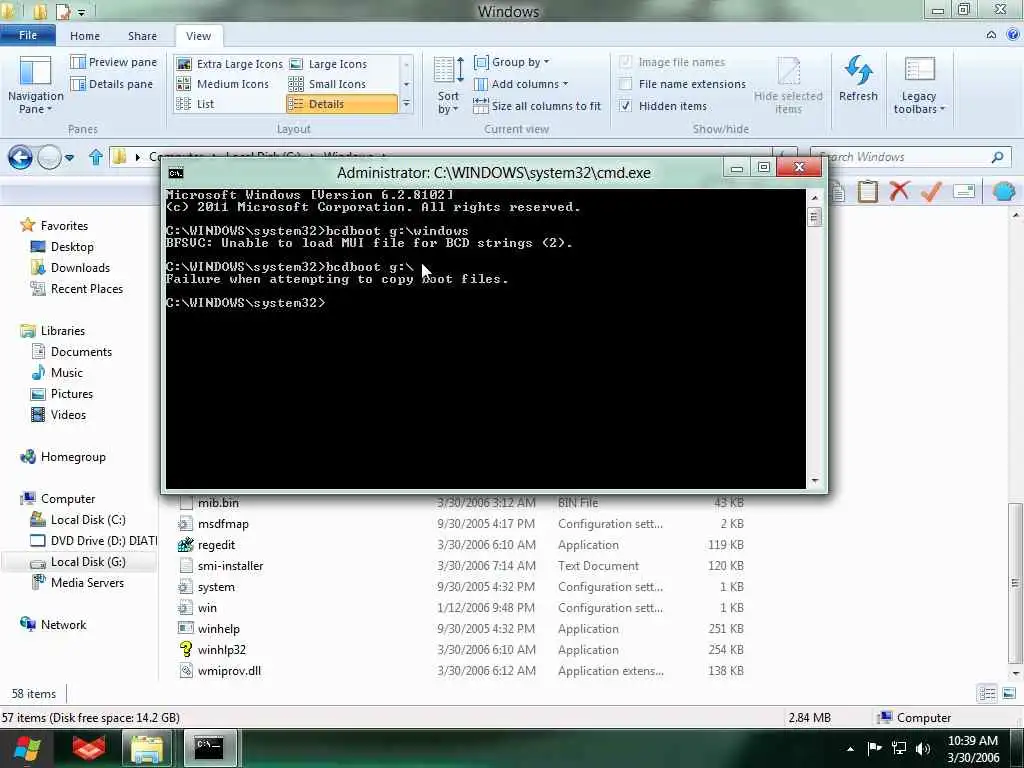Click the orange checkmark toolbar icon

click(x=931, y=191)
